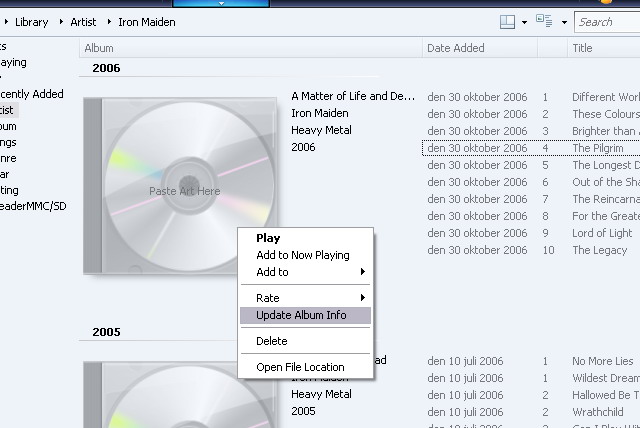Viewport: 640px width, 428px height.
Task: Select track Hallowed Be T… row
Action: click(x=531, y=395)
